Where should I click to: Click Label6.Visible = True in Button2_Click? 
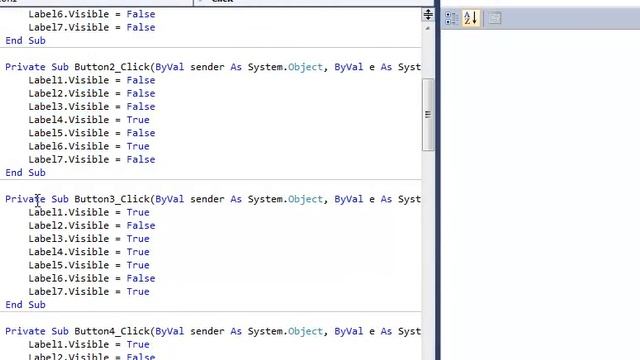click(x=89, y=147)
